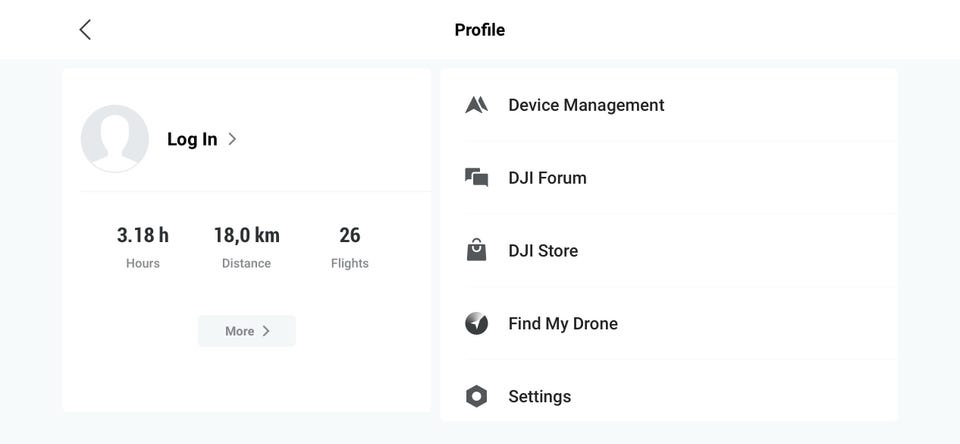Open Find My Drone entry
Viewport: 960px width, 444px height.
(x=669, y=323)
